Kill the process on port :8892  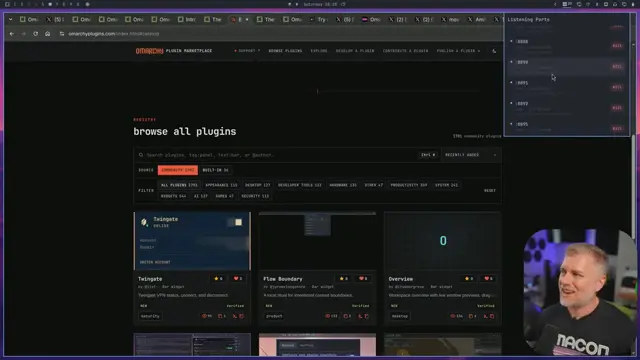pyautogui.click(x=617, y=108)
